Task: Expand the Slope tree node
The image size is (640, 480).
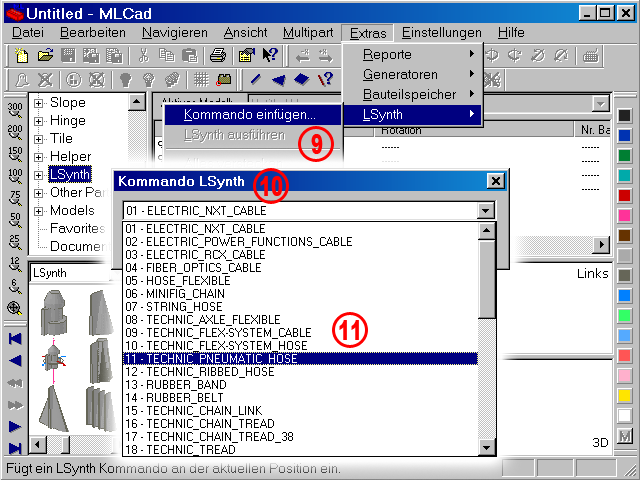Action: 38,103
